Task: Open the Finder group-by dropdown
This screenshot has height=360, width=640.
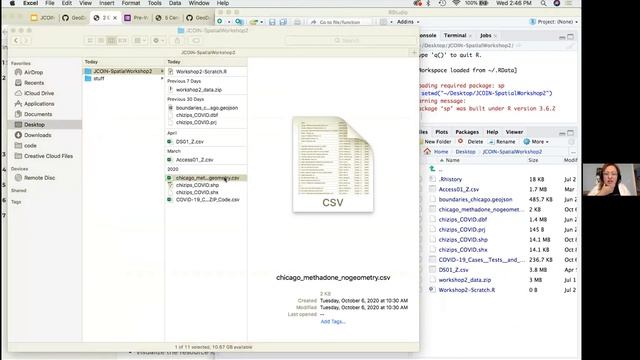Action: pos(140,40)
